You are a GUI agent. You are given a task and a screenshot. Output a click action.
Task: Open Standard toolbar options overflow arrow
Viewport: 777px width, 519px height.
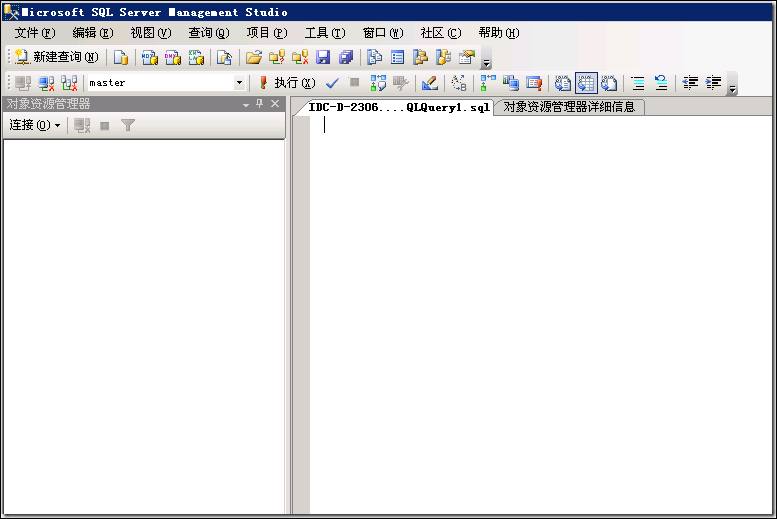(486, 58)
